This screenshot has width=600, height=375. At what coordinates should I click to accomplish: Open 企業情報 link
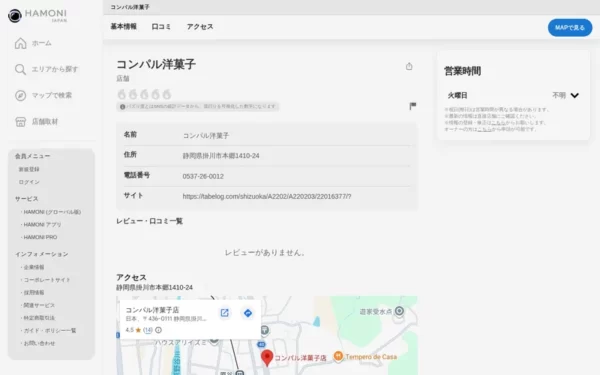tap(34, 267)
